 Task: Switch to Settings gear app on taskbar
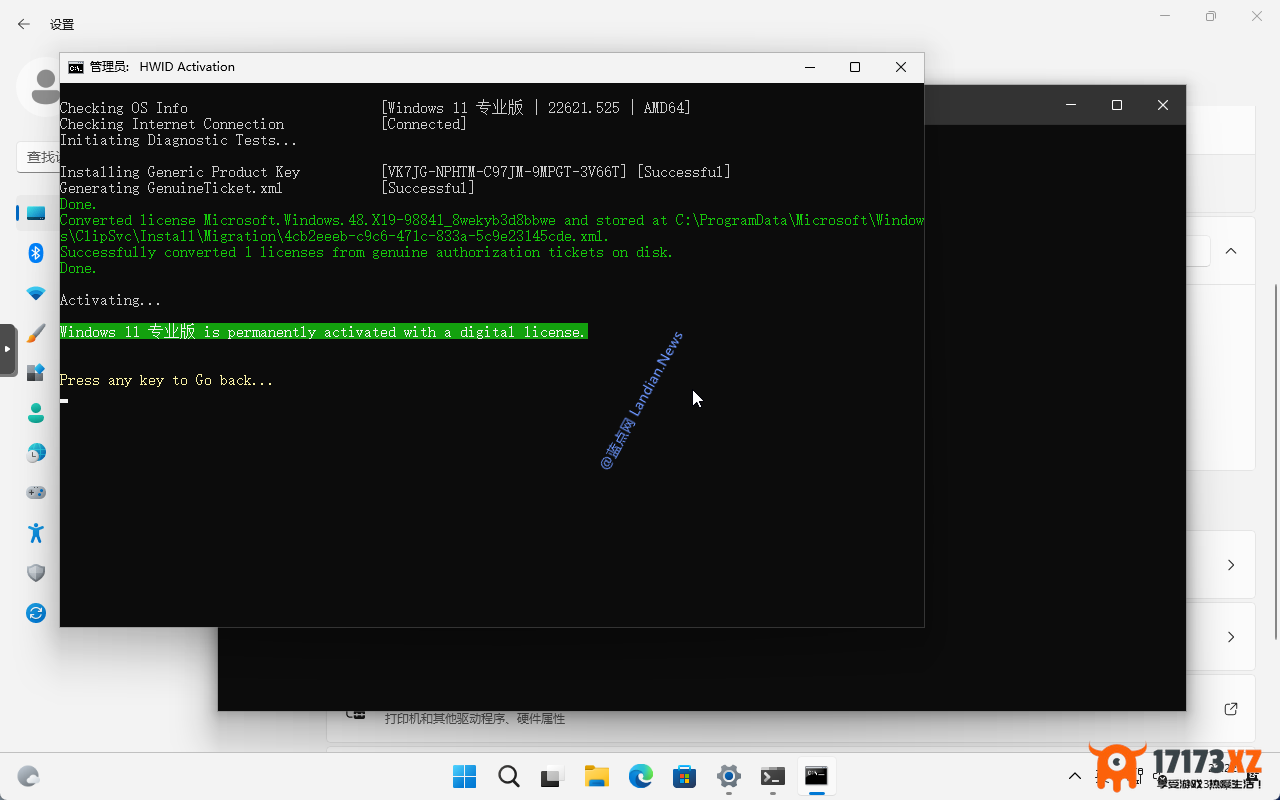pos(729,776)
